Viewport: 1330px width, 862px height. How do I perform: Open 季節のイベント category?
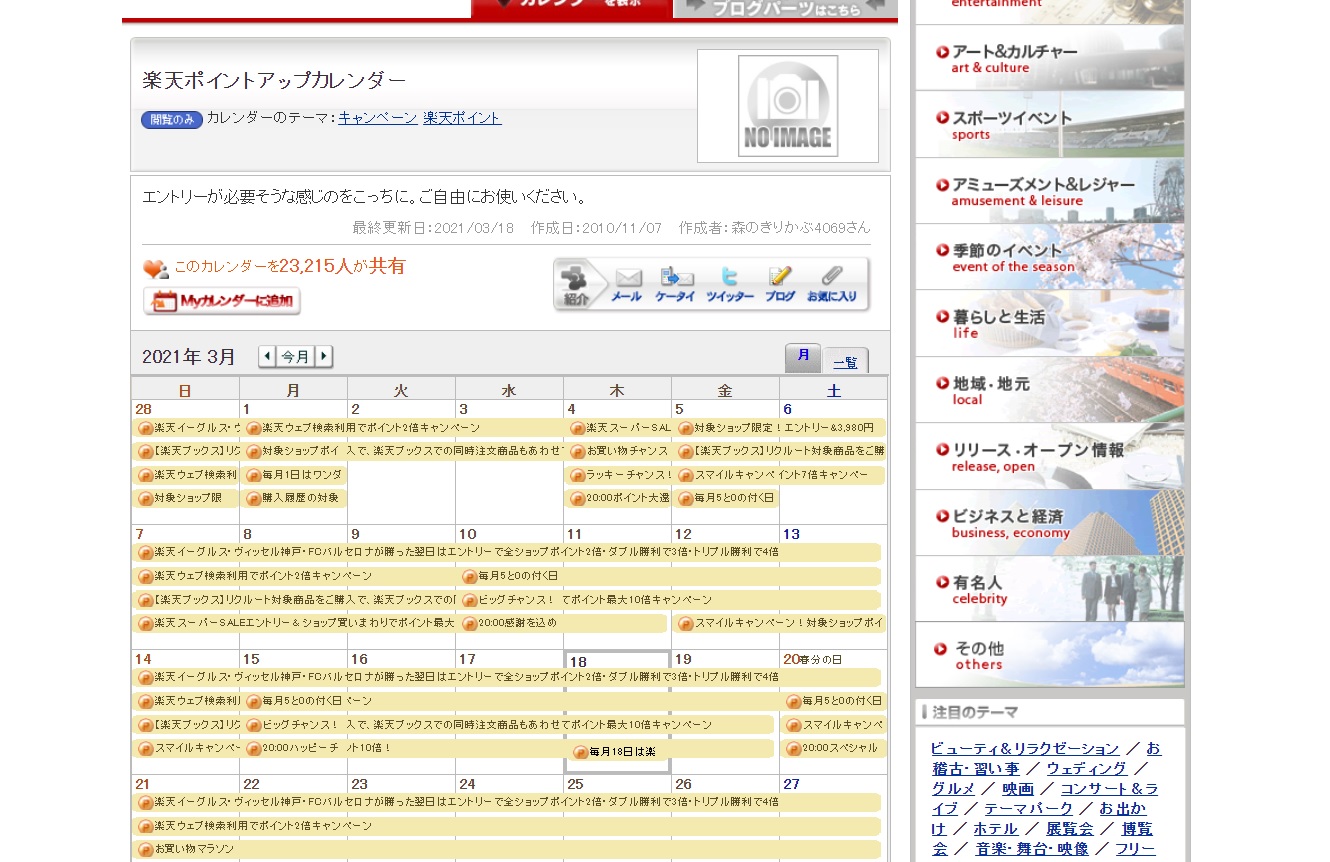click(1049, 257)
